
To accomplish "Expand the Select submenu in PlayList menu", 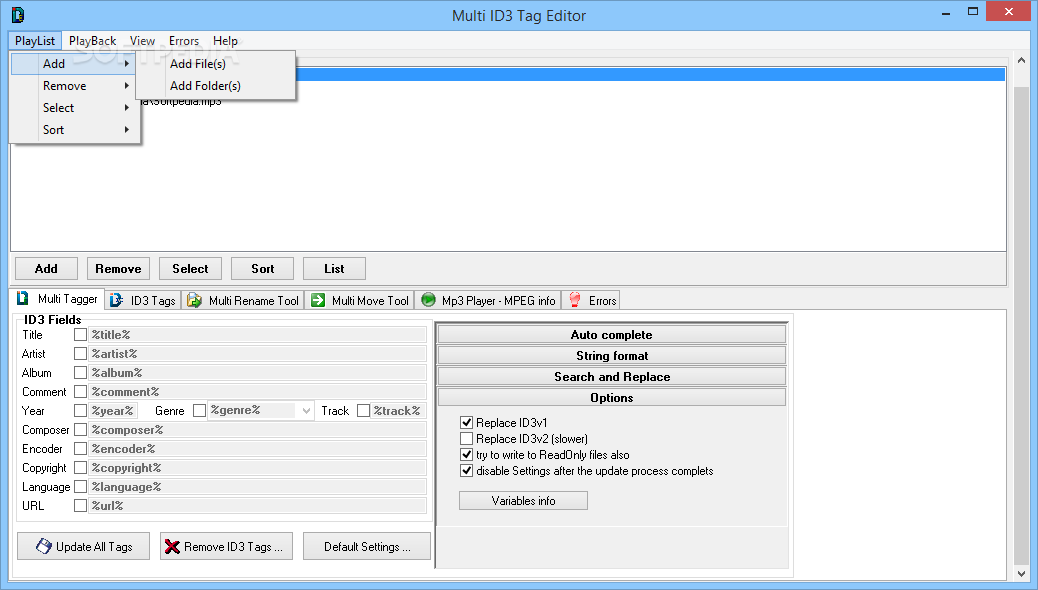I will [x=75, y=107].
